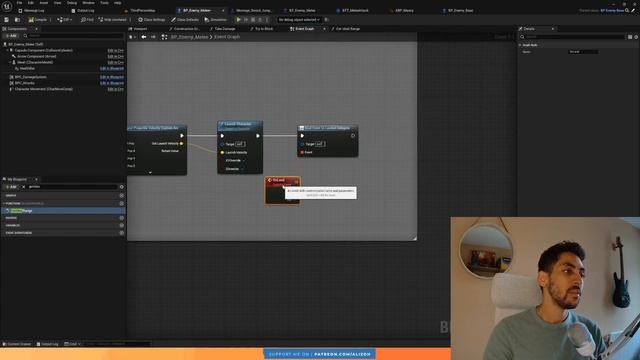
Task: Open the Edit menu
Action: [31, 3]
